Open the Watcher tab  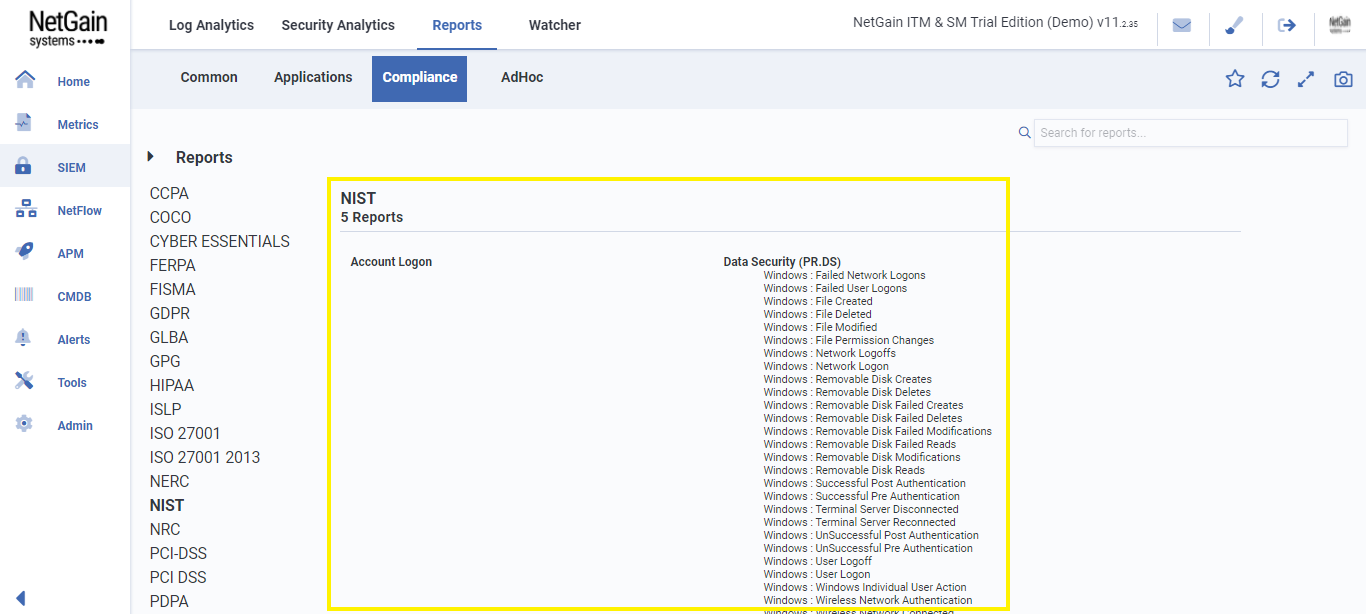(555, 25)
